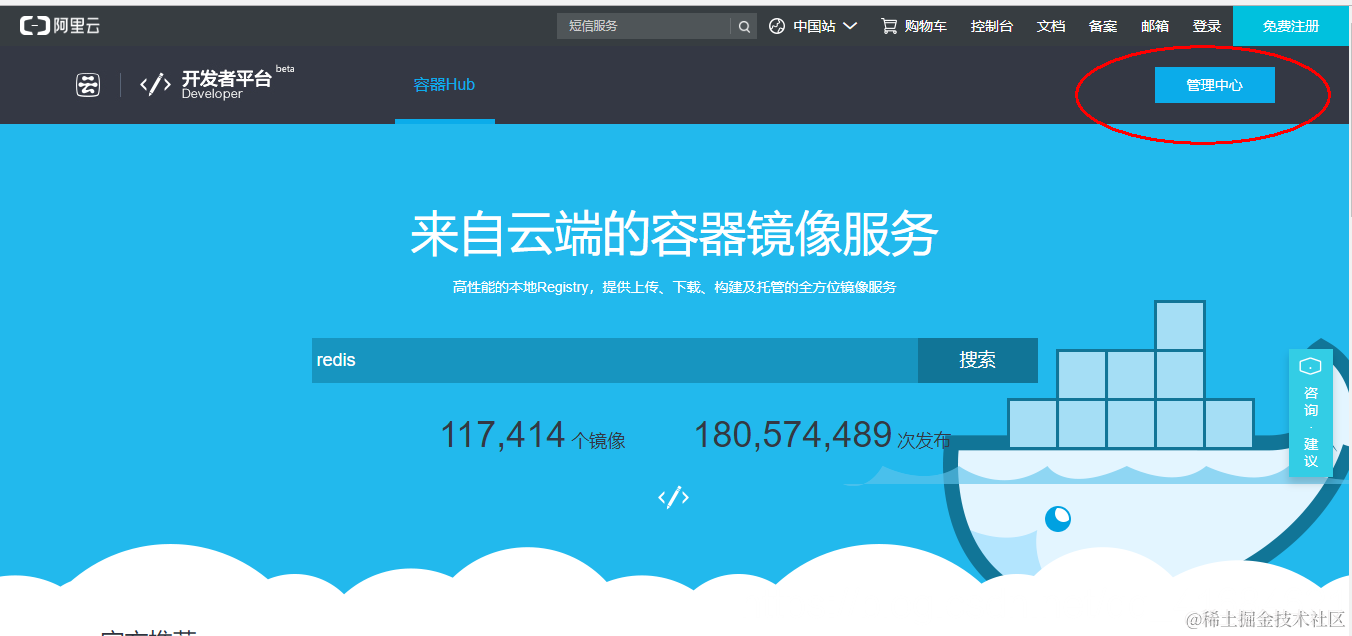Select the cloud icon beside Developer platform

click(x=89, y=85)
